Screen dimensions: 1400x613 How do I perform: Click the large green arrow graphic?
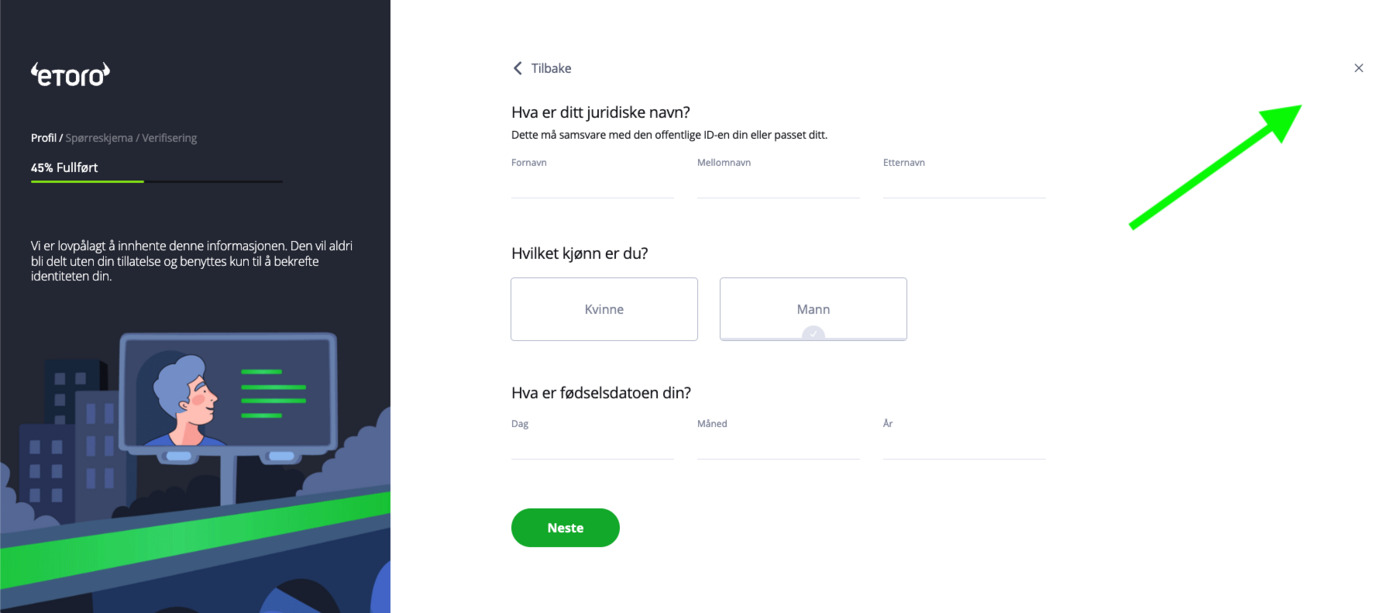coord(1215,166)
